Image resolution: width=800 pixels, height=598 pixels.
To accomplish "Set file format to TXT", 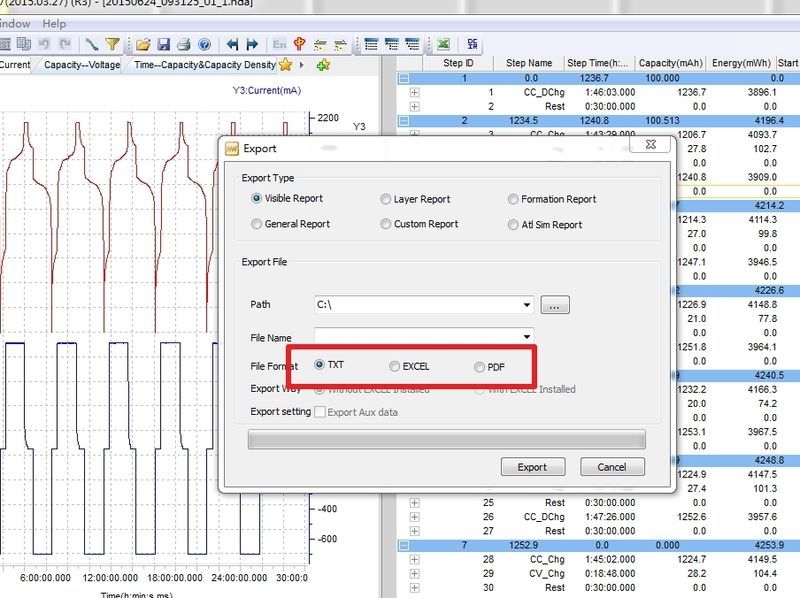I will 319,364.
